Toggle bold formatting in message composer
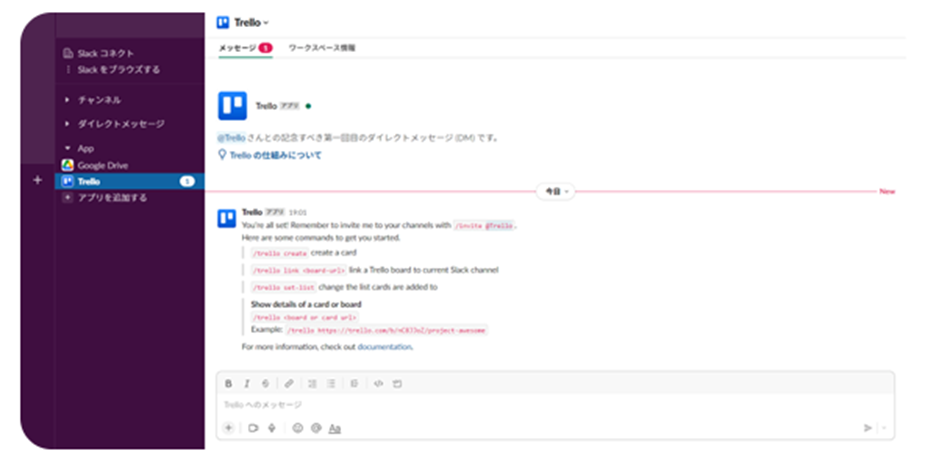 pyautogui.click(x=228, y=384)
